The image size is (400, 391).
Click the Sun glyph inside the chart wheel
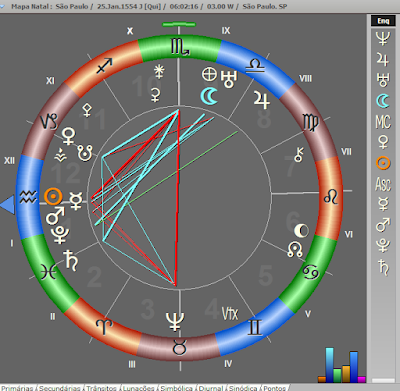[53, 196]
